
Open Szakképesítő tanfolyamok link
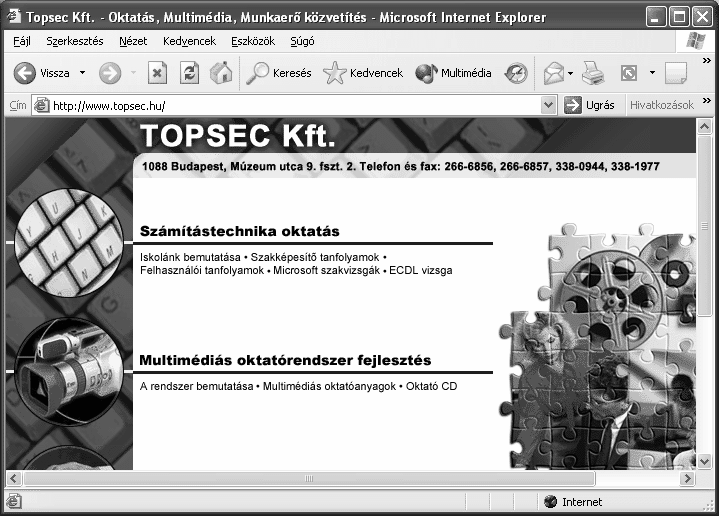(315, 257)
